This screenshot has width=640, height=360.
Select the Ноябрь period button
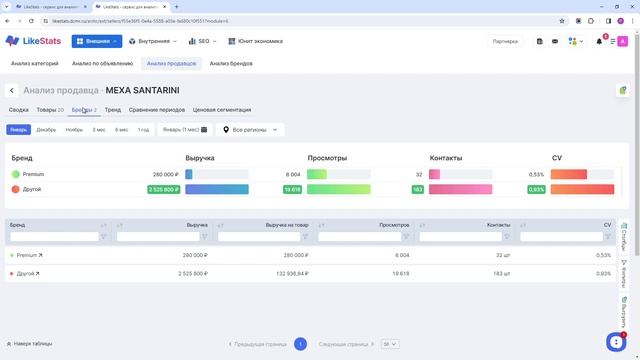click(x=74, y=130)
